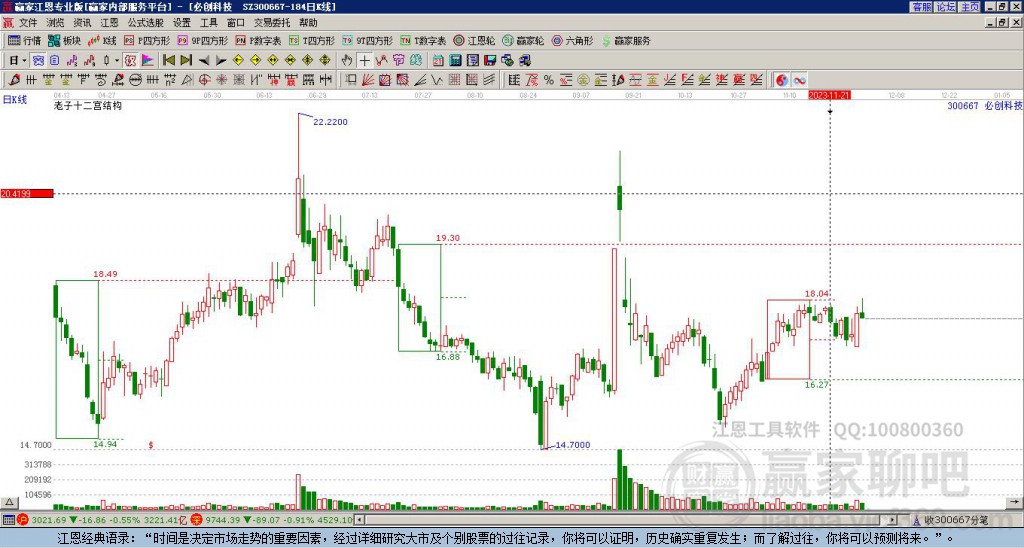Image resolution: width=1024 pixels, height=548 pixels.
Task: Click horizontal scrollbar right arrow
Action: pos(893,520)
